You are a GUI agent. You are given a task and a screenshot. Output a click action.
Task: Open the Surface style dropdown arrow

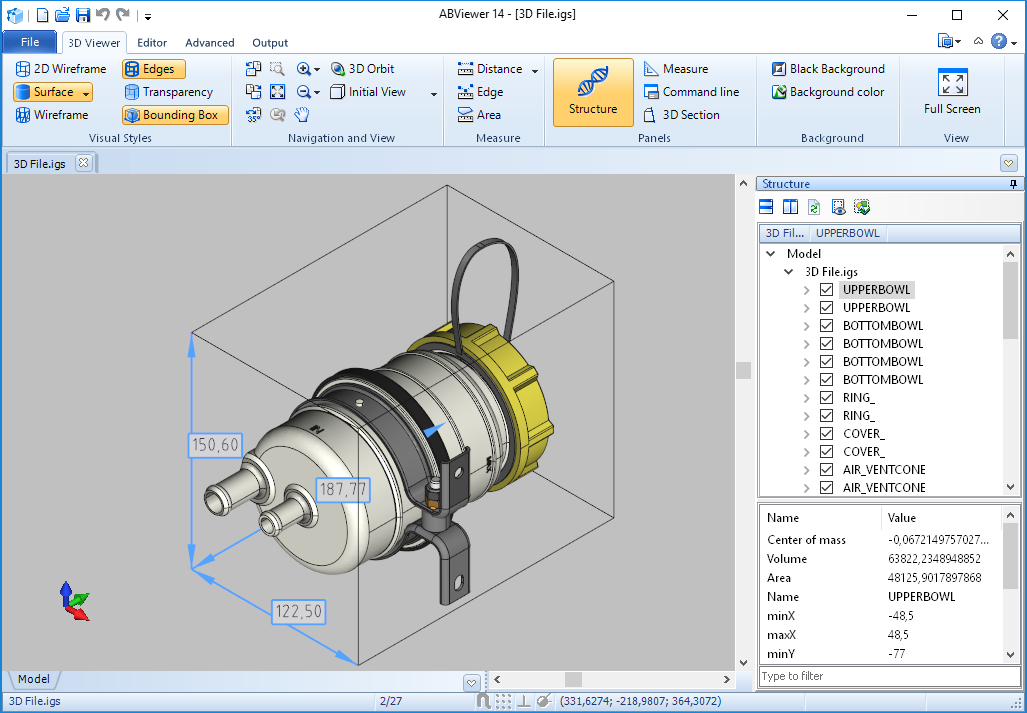coord(86,93)
